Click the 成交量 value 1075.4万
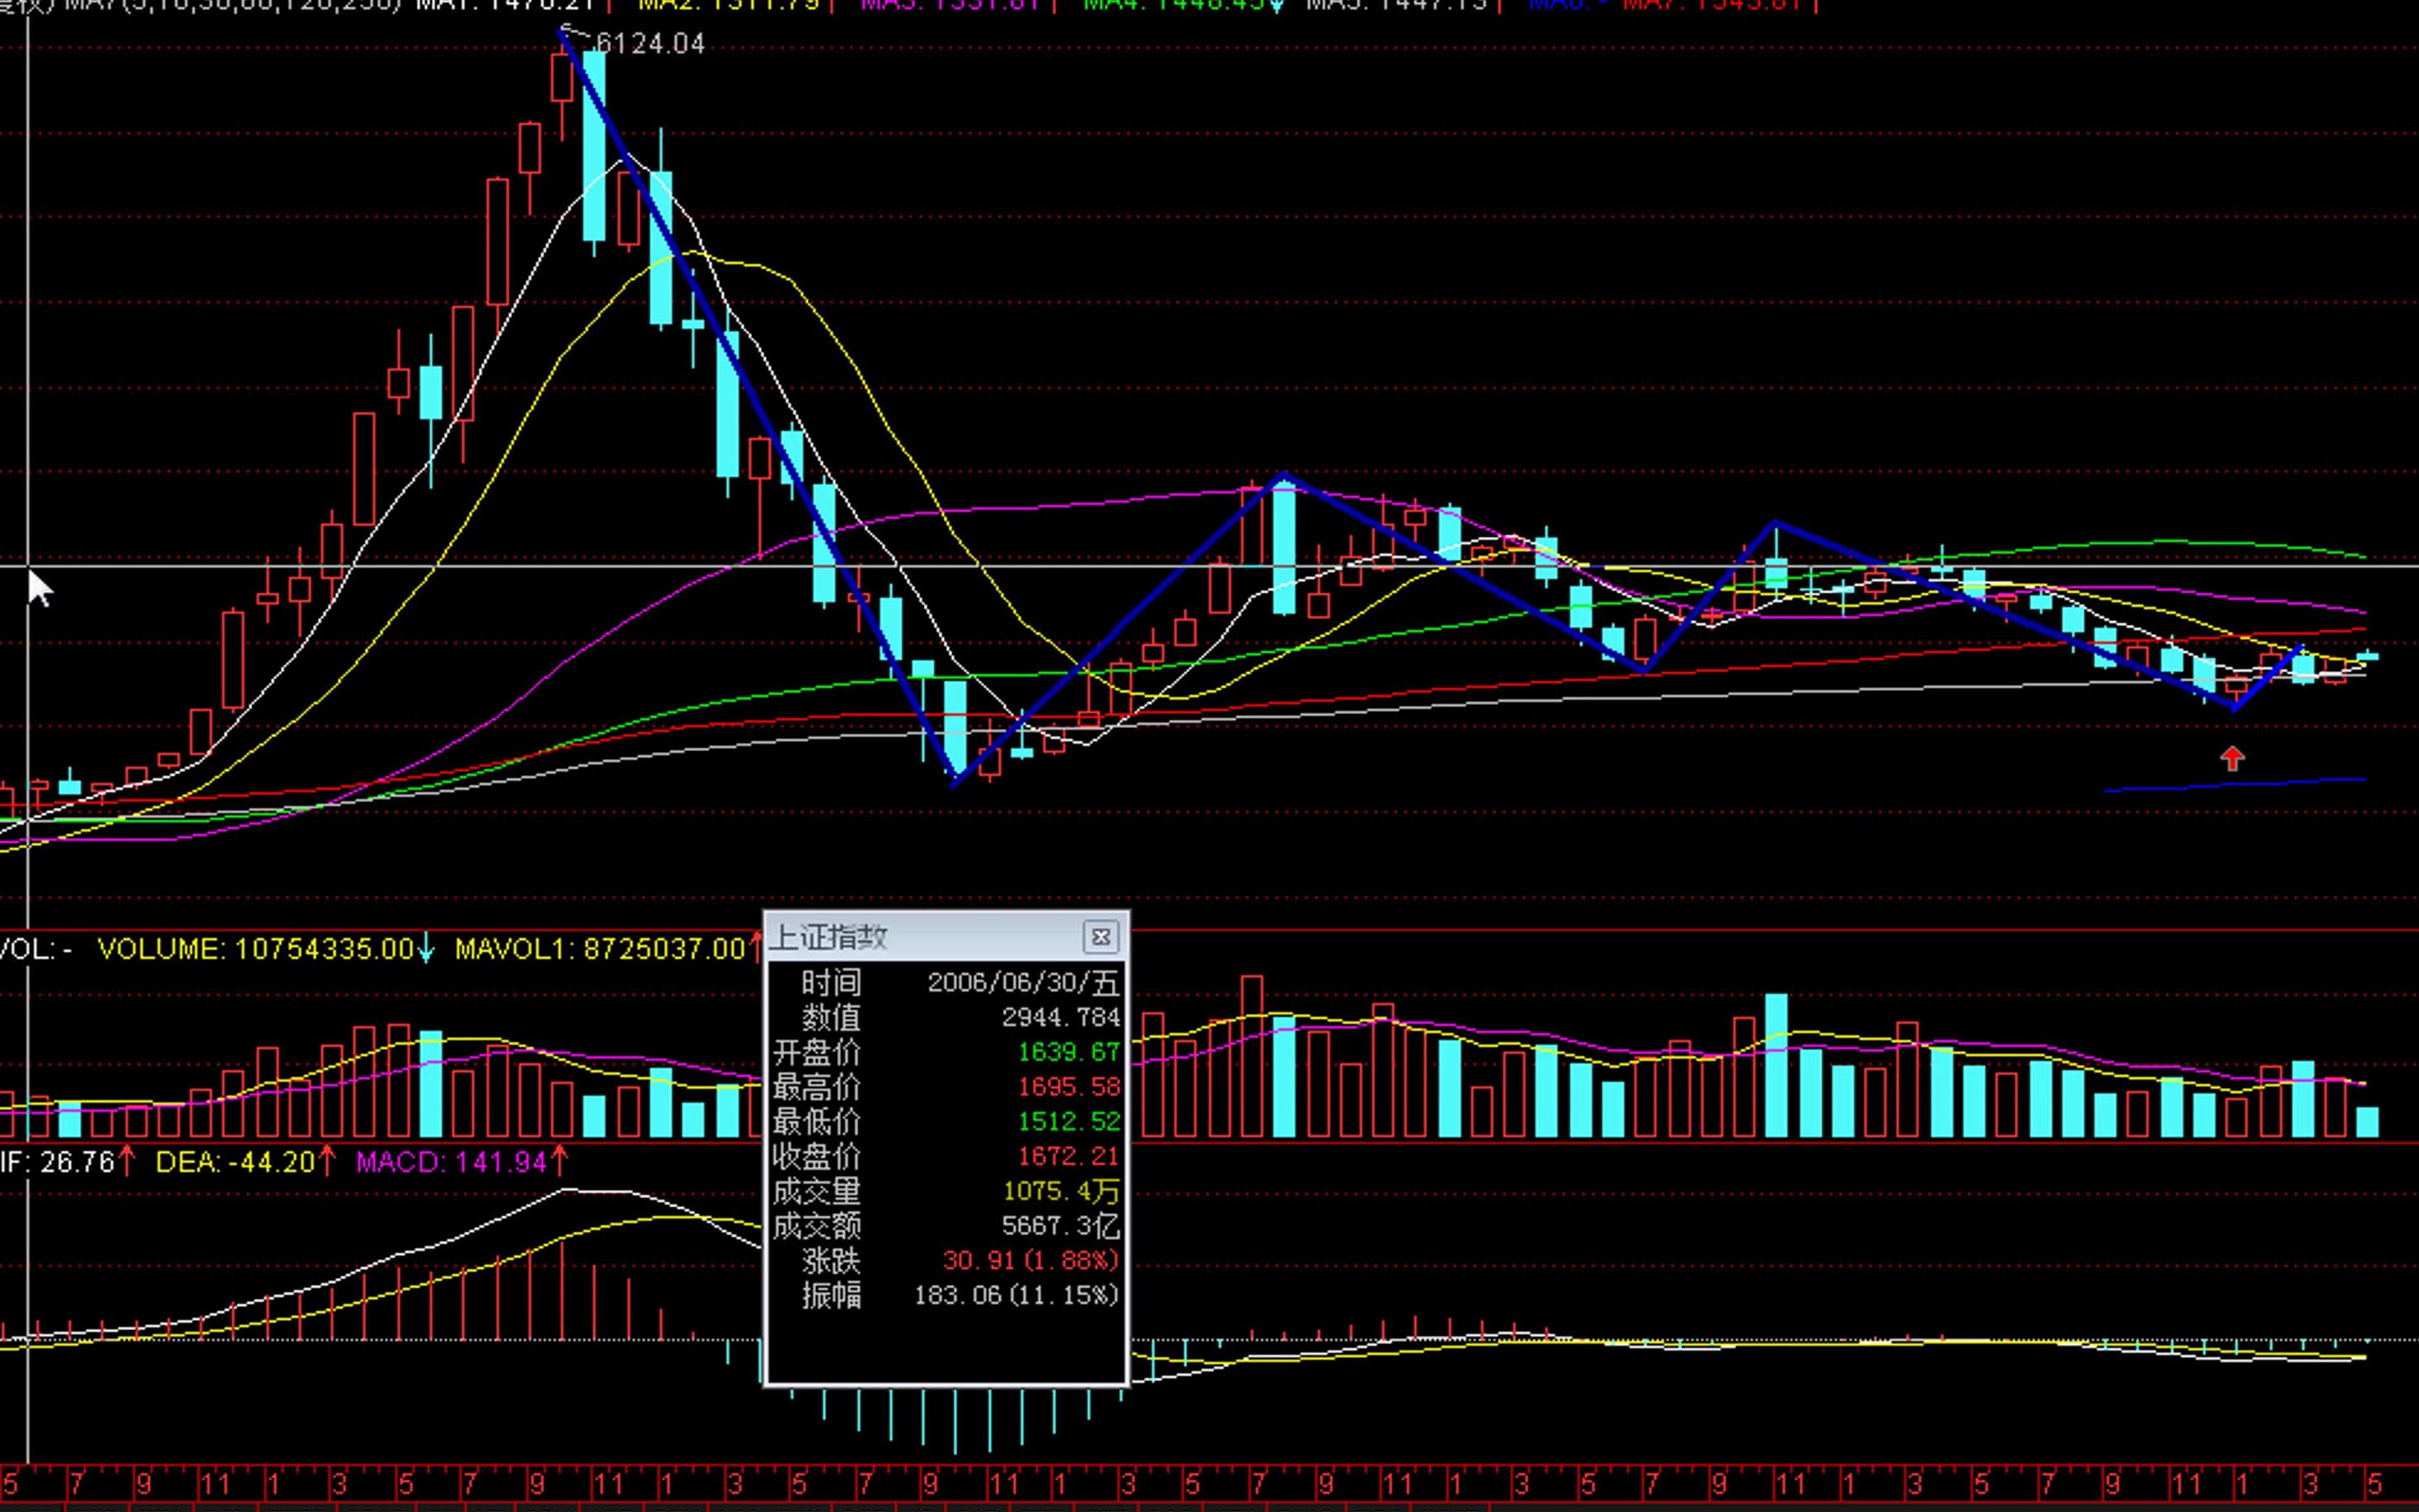Viewport: 2419px width, 1512px height. [1061, 1192]
